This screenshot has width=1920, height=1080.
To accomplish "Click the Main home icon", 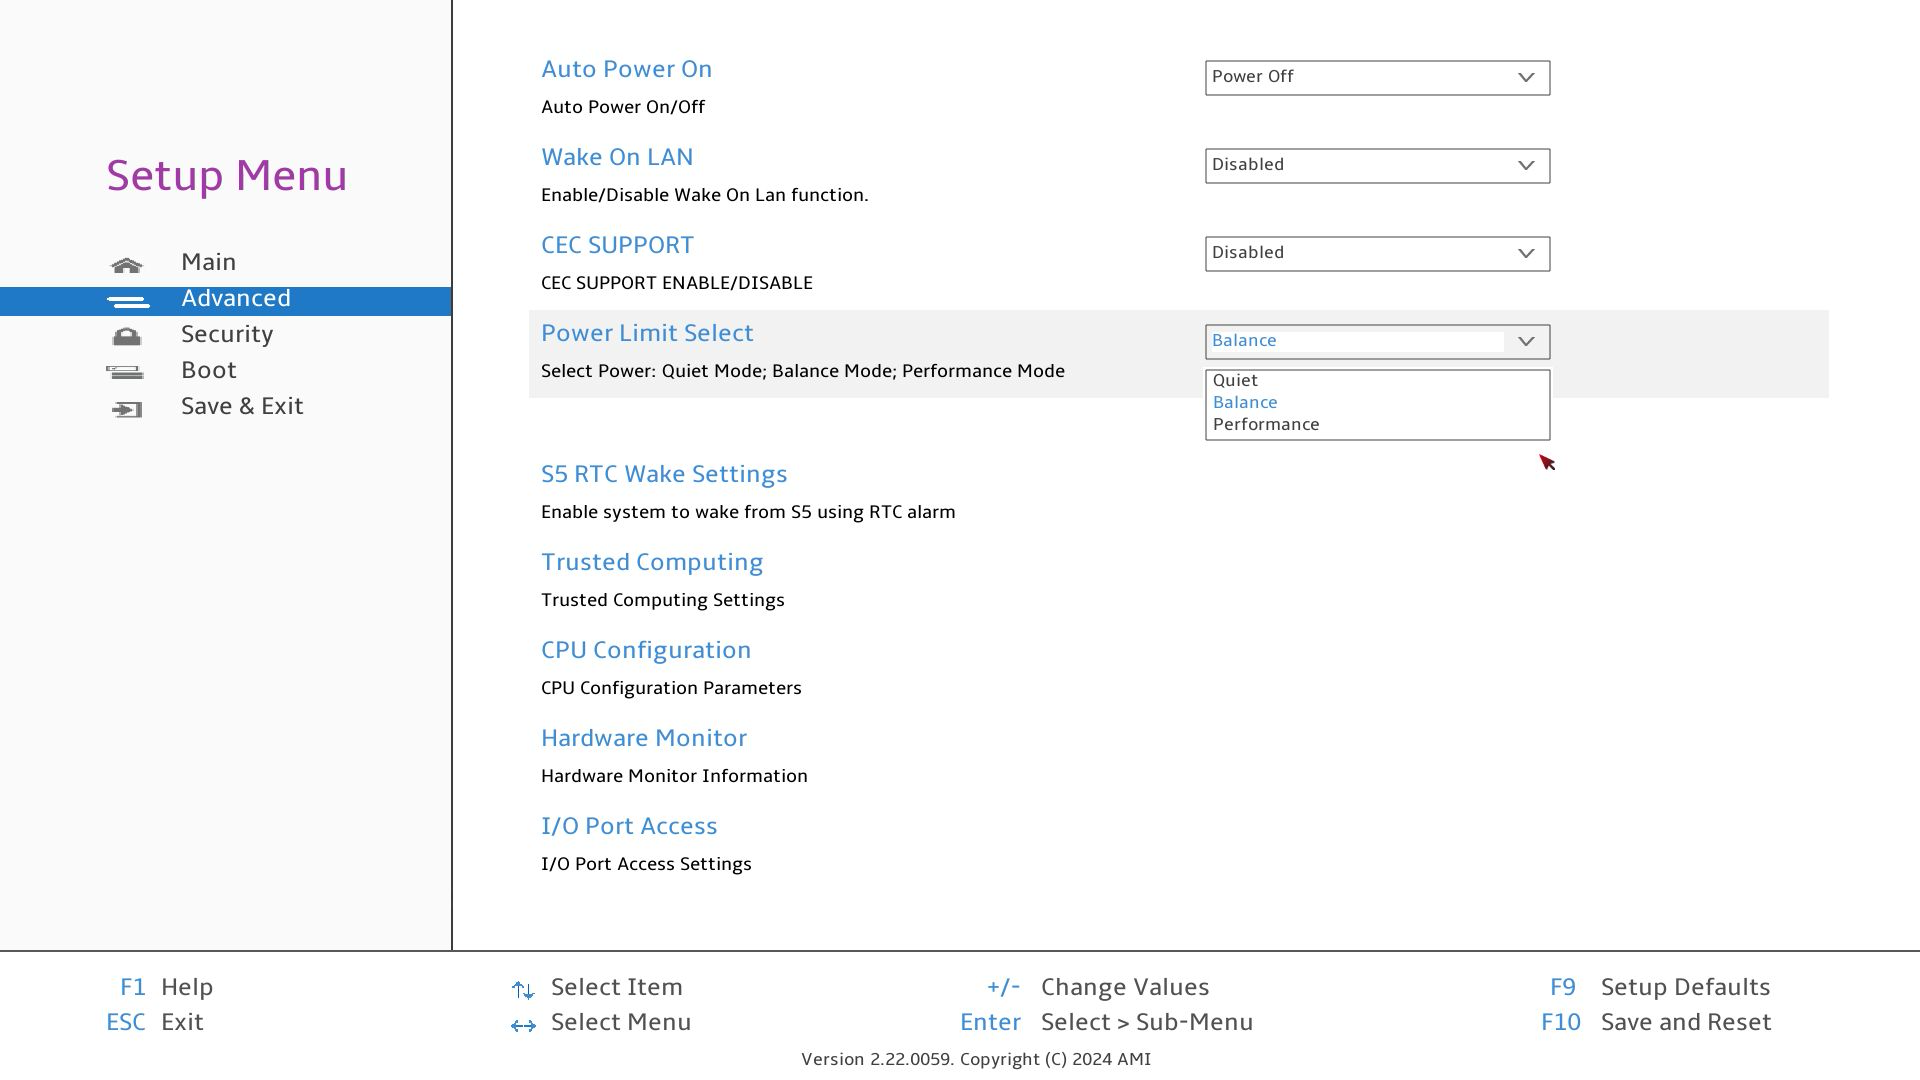I will [127, 265].
